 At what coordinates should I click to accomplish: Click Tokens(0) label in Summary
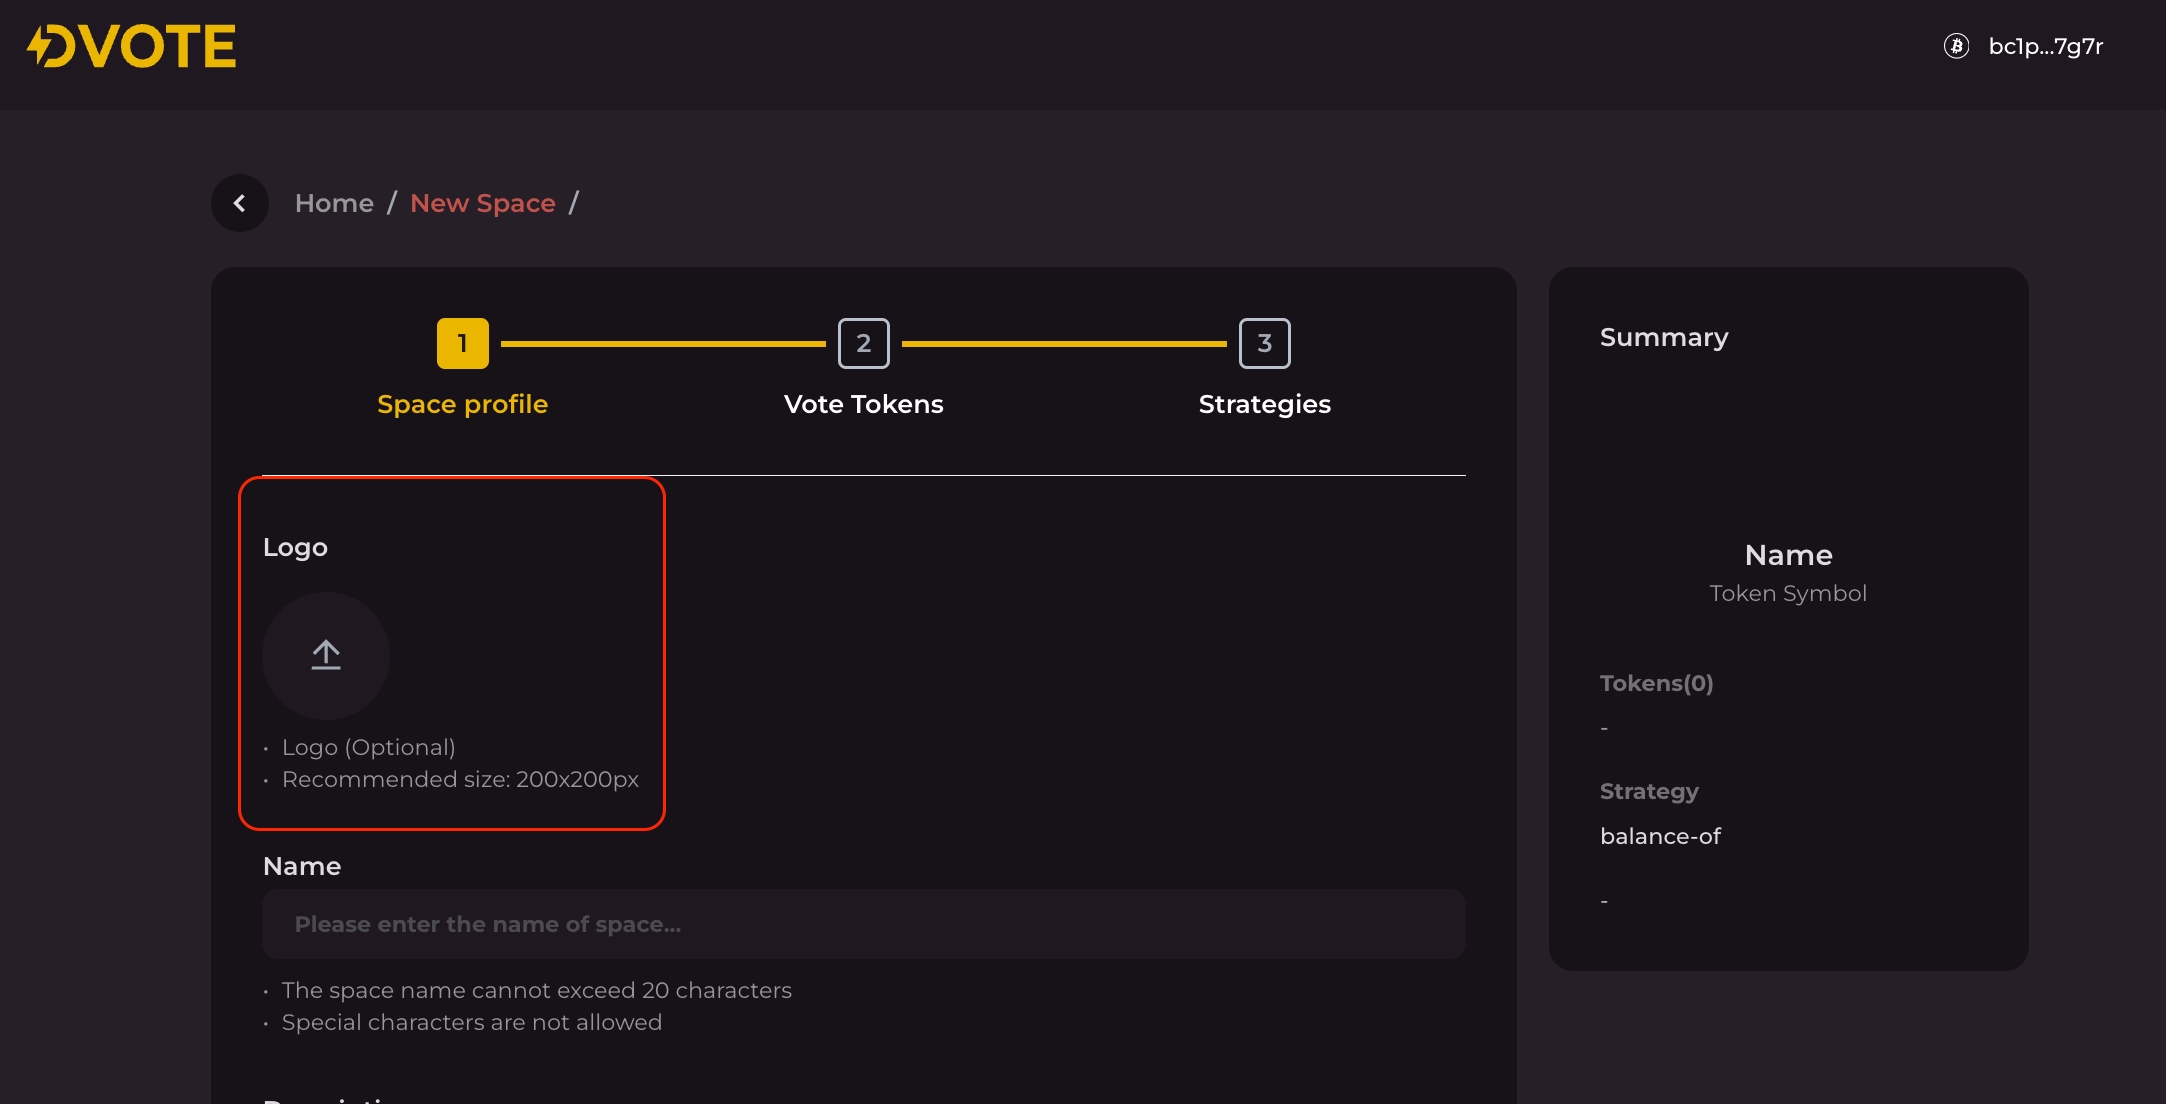point(1656,683)
